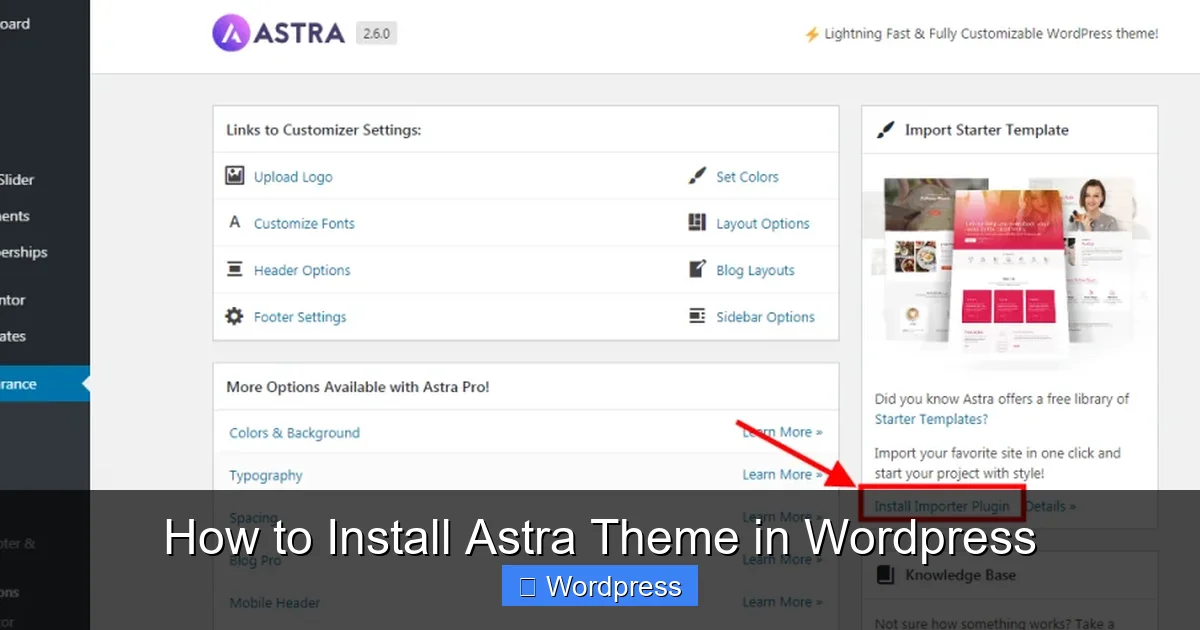
Task: Click the Footer Settings gear icon
Action: point(235,317)
